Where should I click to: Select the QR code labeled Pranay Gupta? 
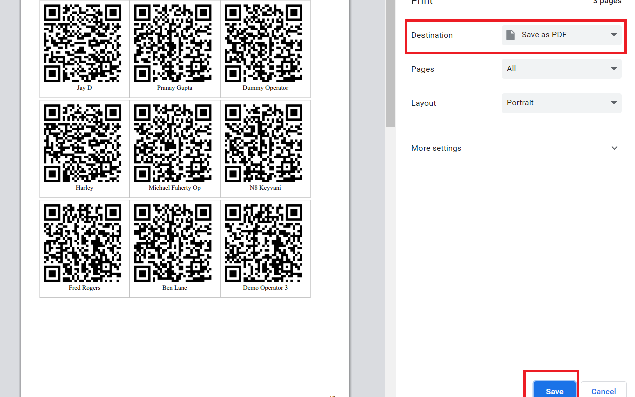coord(173,43)
